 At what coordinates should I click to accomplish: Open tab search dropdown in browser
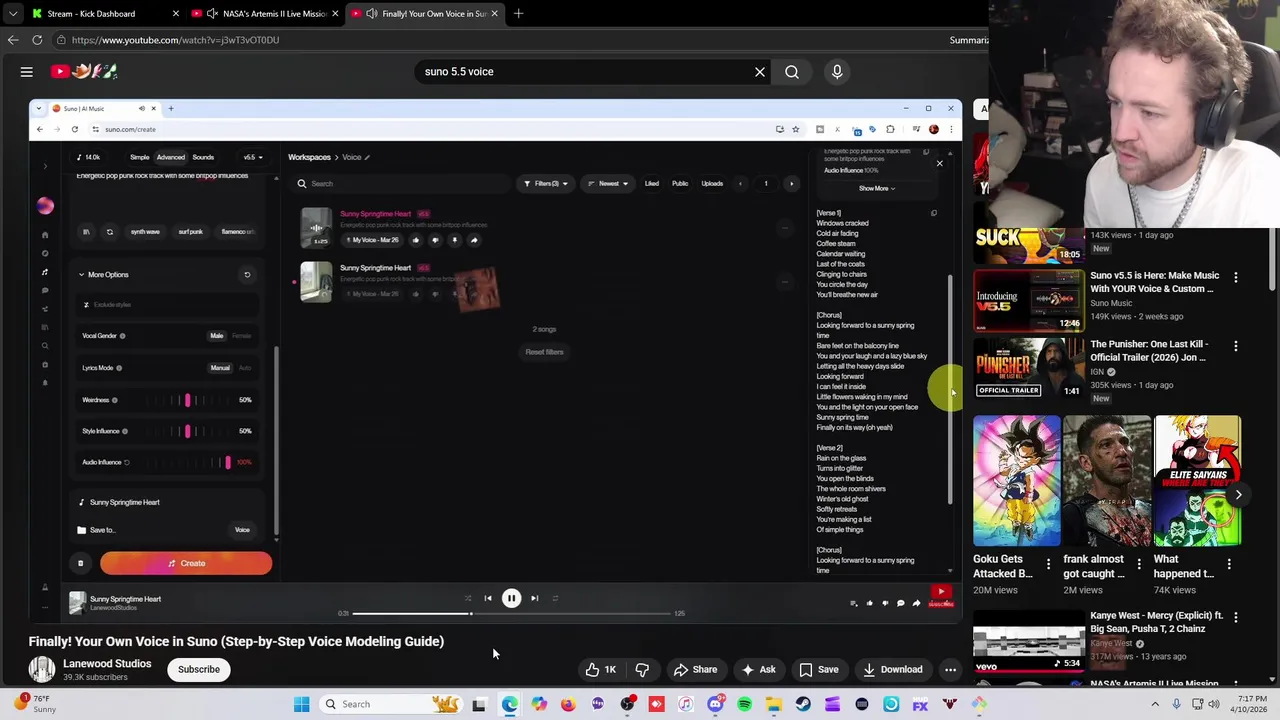click(x=13, y=14)
